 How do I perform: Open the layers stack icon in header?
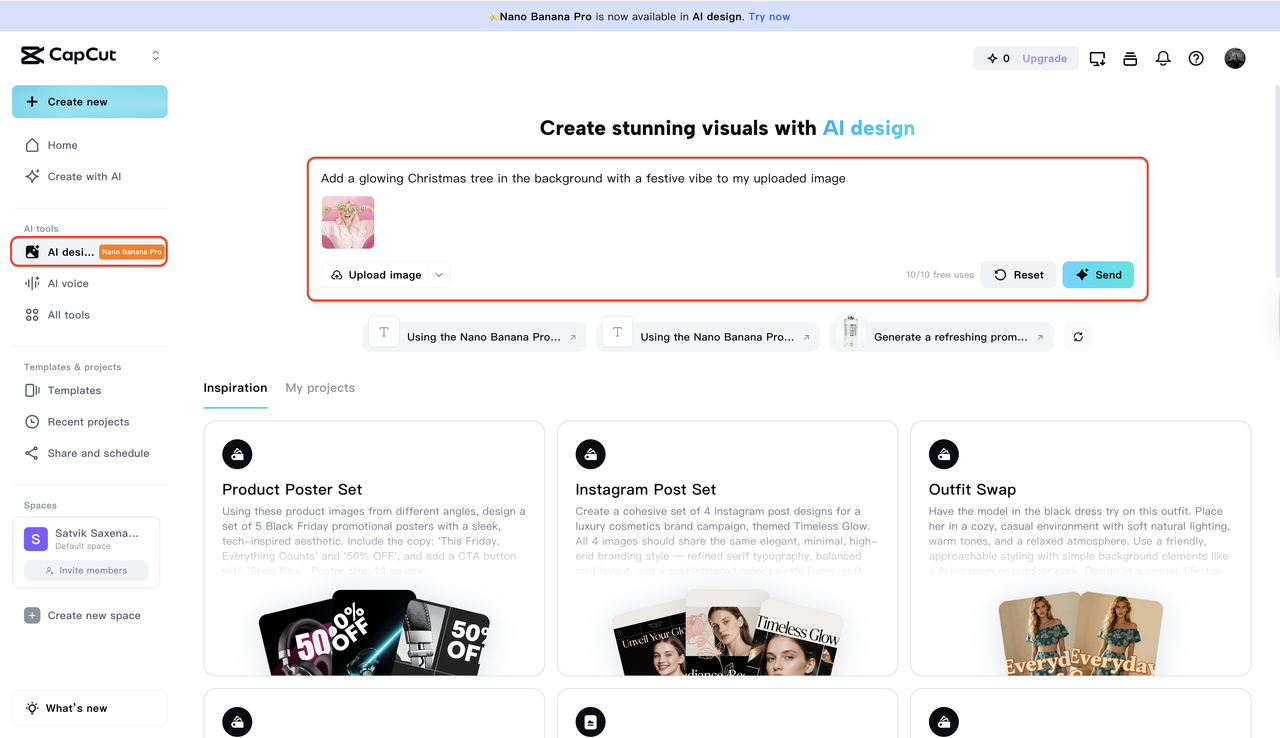[x=1130, y=59]
